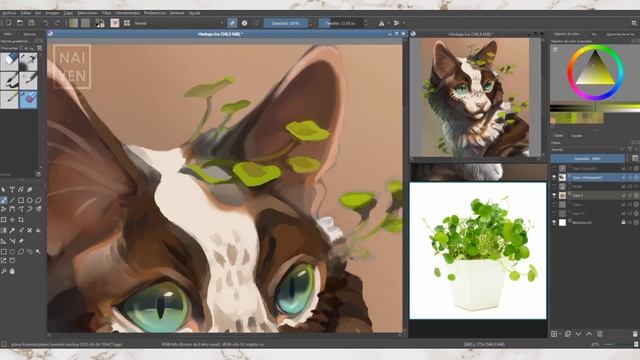Toggle visibility of the Background layer
The width and height of the screenshot is (640, 360).
click(x=554, y=222)
